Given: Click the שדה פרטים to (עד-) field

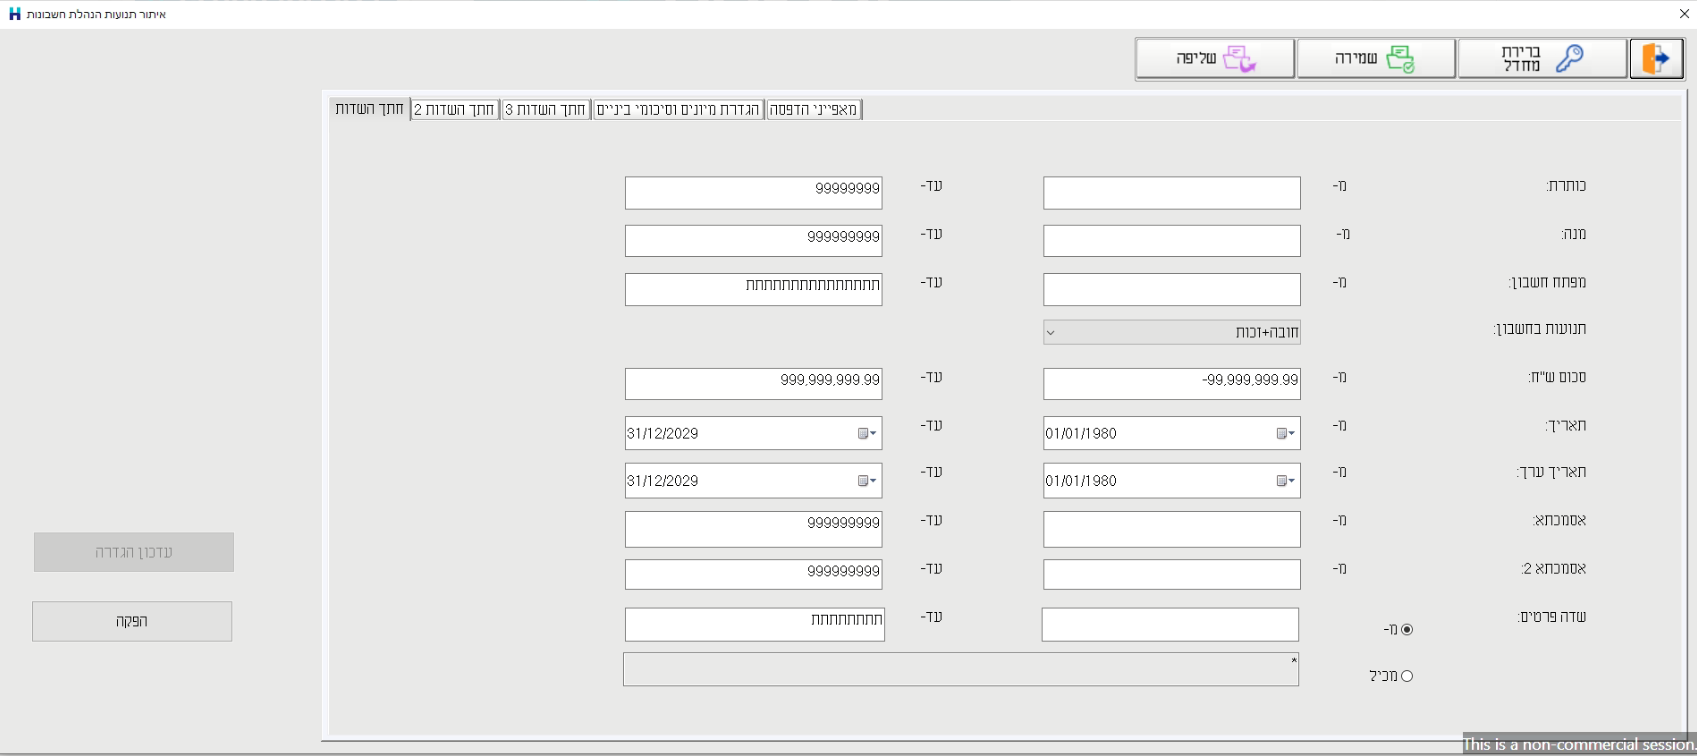Looking at the screenshot, I should click(755, 624).
